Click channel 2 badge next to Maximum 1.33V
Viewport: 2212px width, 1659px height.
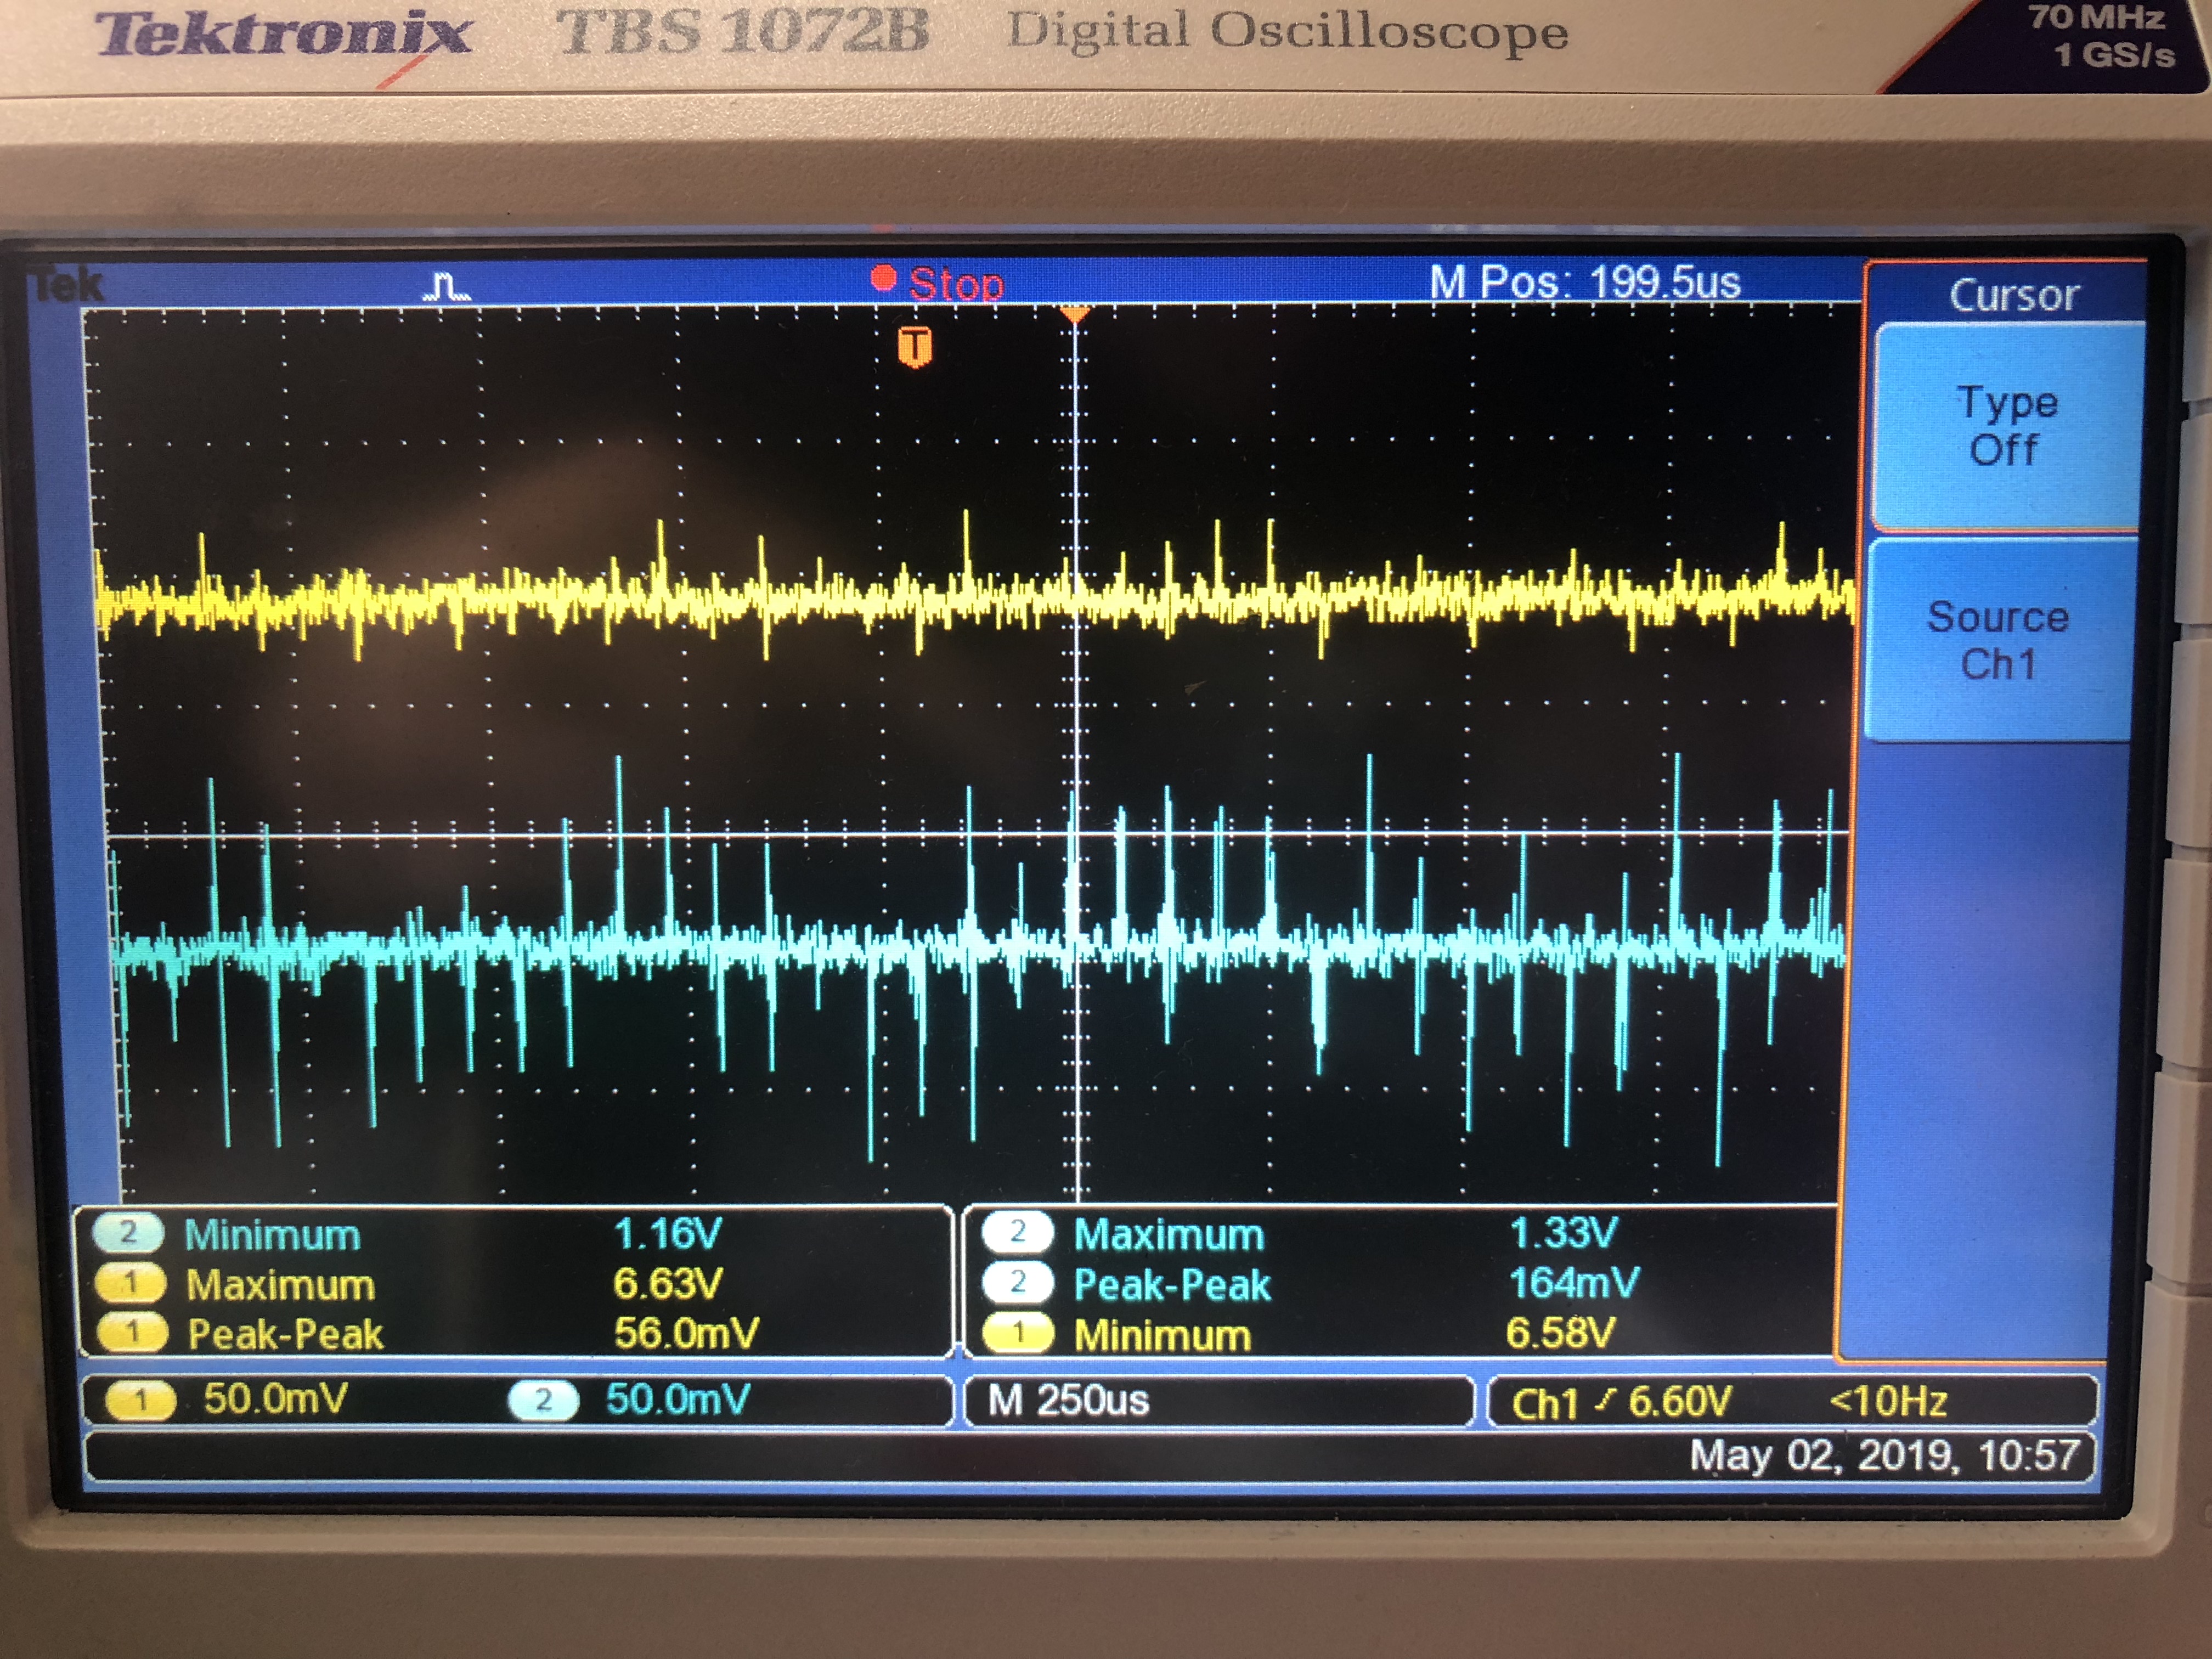pyautogui.click(x=1017, y=1232)
